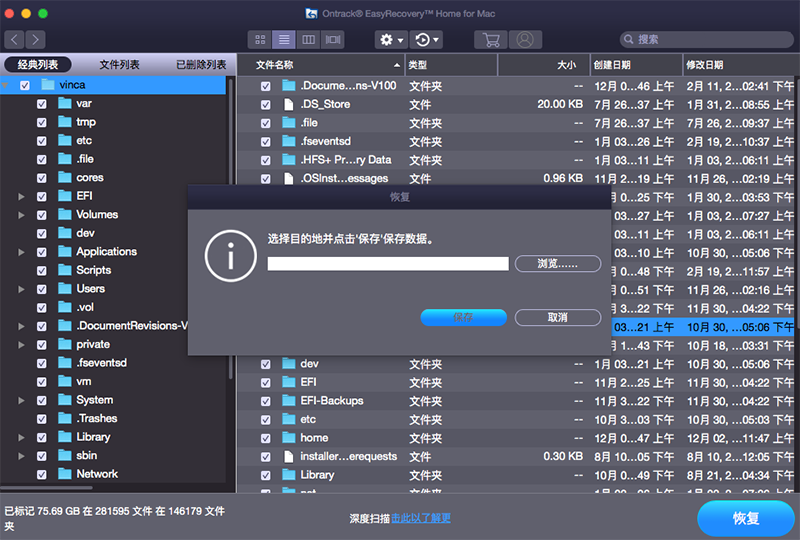Sort by the 创建日期 column header

[636, 65]
